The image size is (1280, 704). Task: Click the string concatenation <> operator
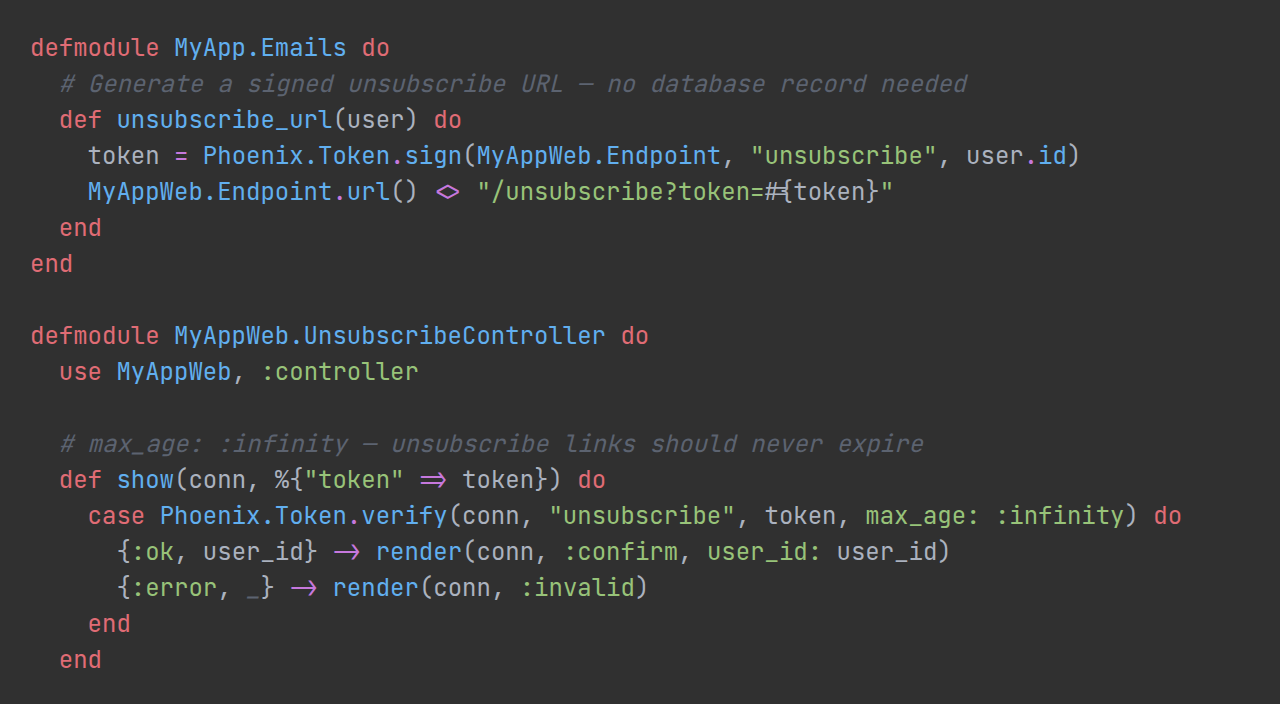[x=448, y=192]
